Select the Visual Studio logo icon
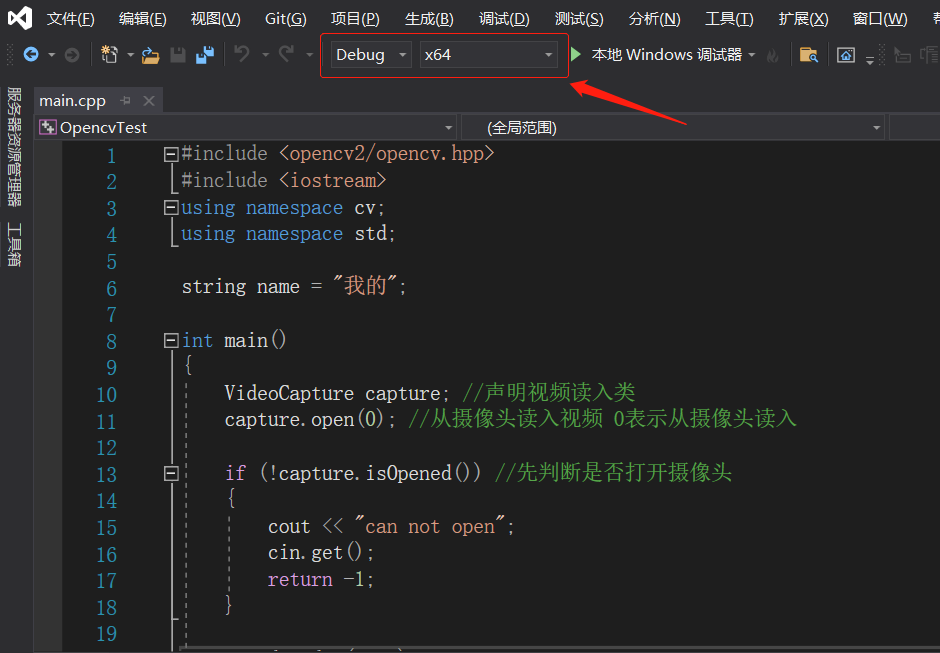This screenshot has width=940, height=653. pos(18,16)
